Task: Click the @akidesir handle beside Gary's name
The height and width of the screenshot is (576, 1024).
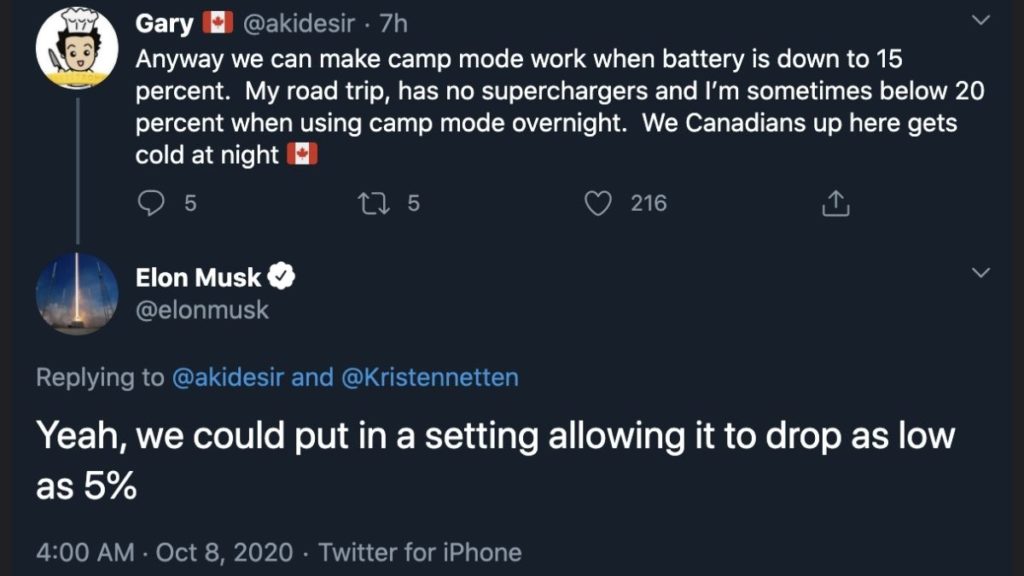Action: click(298, 21)
